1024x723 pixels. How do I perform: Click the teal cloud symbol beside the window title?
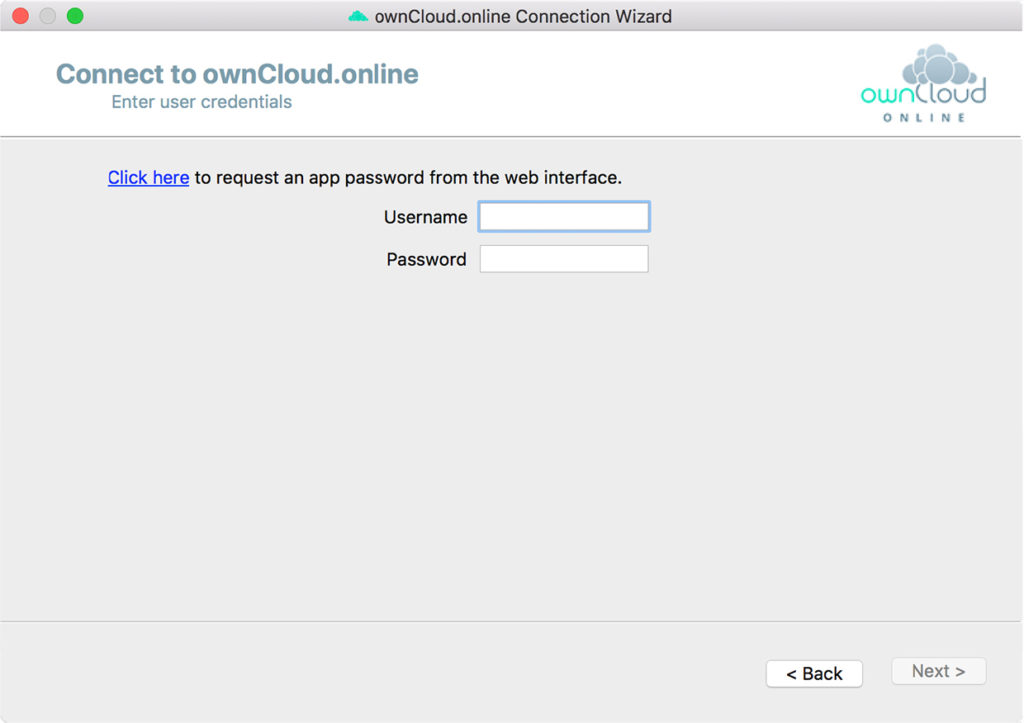pyautogui.click(x=355, y=15)
